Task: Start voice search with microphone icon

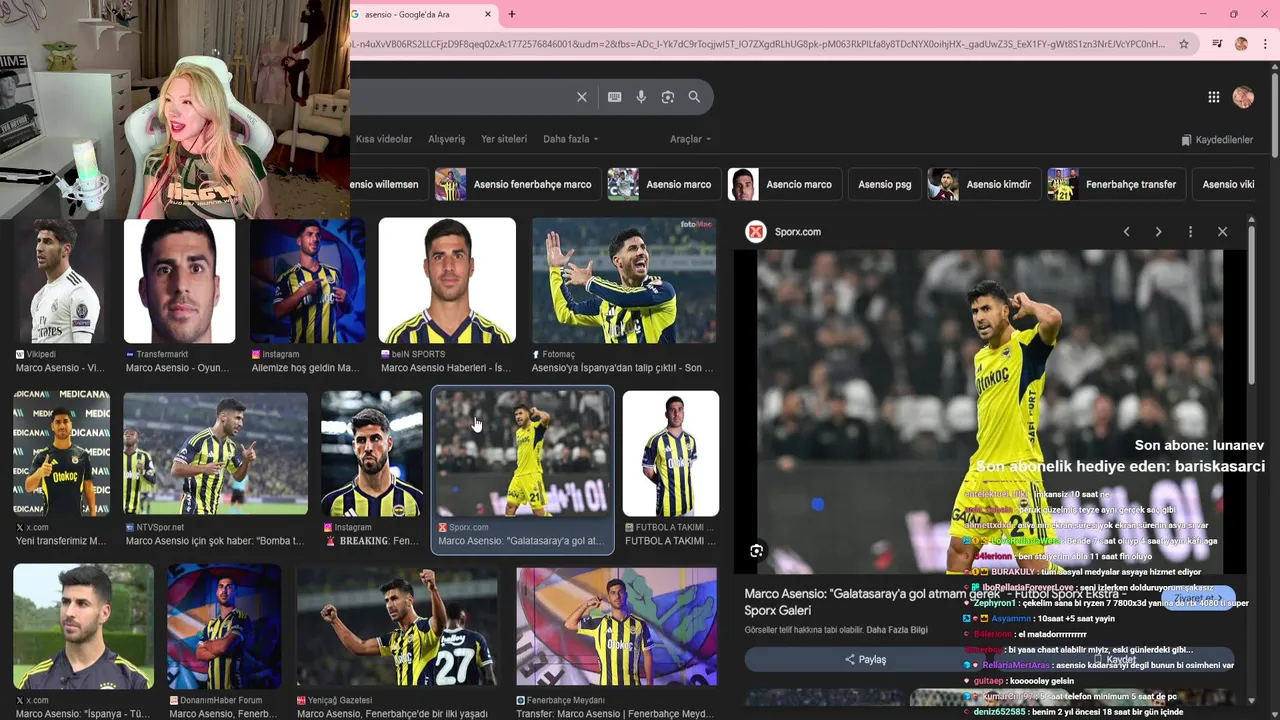Action: (x=641, y=97)
